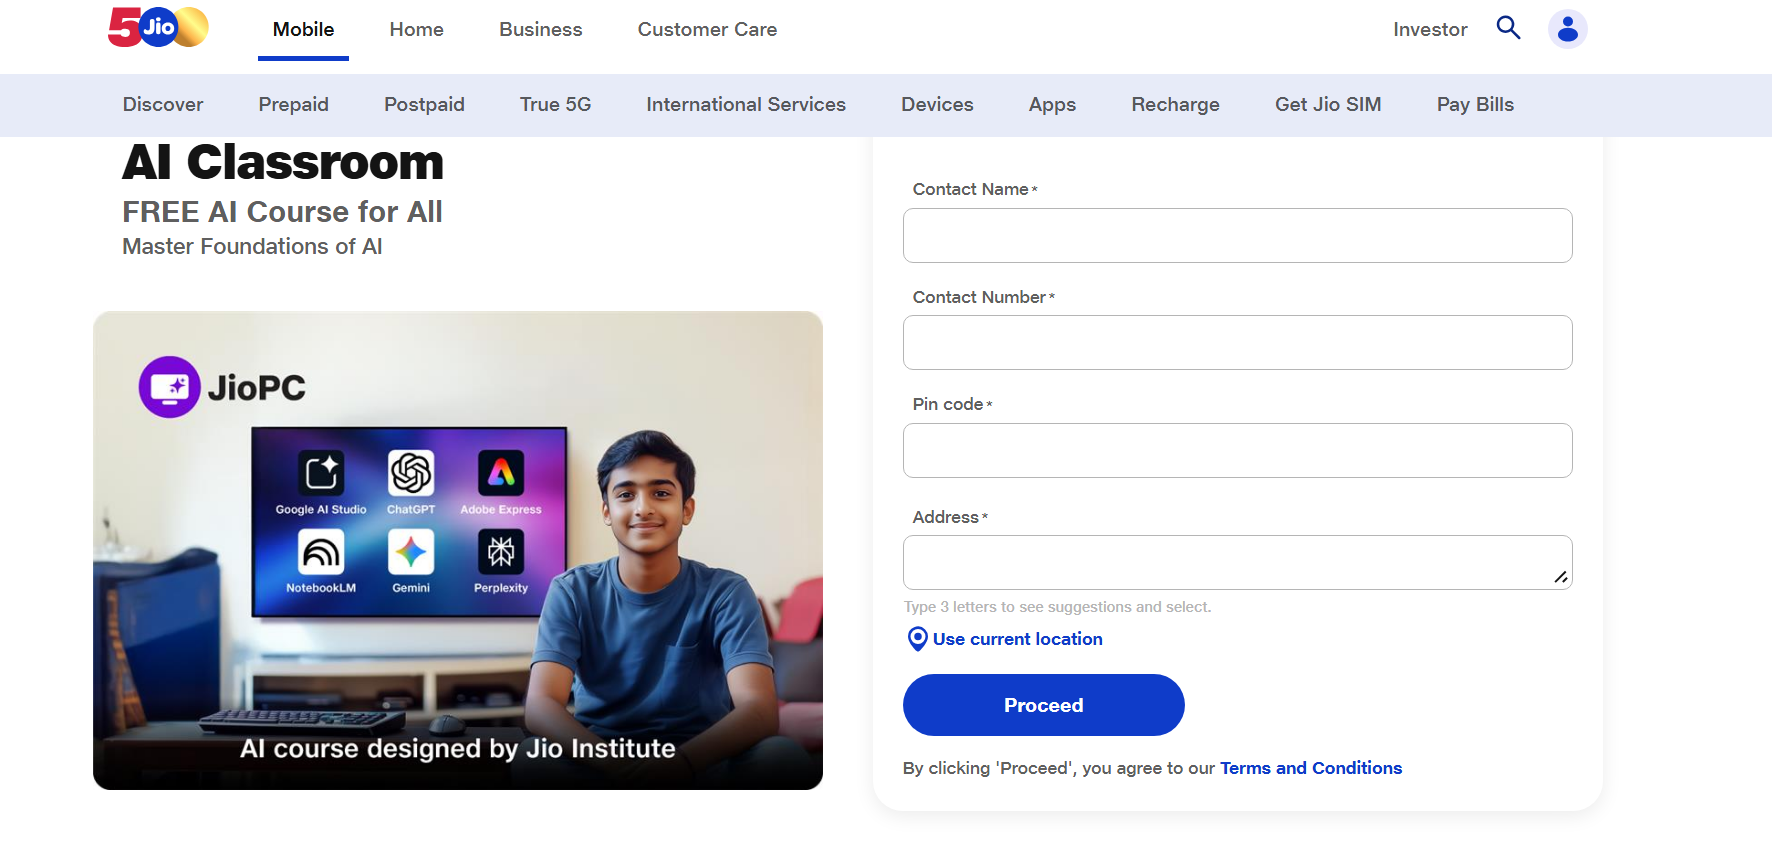
Task: Click into the Contact Number field
Action: pyautogui.click(x=1237, y=343)
